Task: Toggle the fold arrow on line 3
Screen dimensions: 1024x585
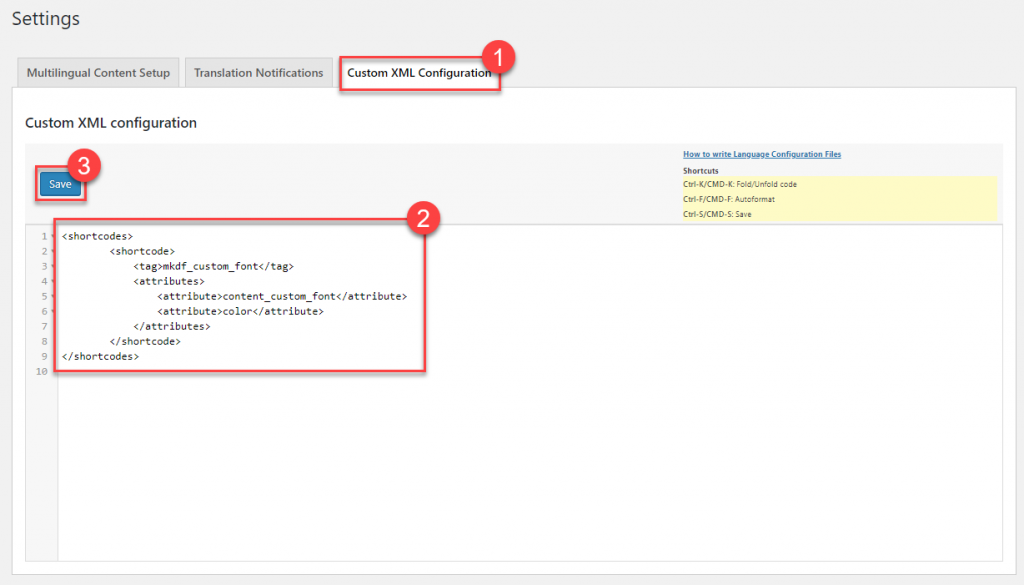Action: [x=53, y=266]
